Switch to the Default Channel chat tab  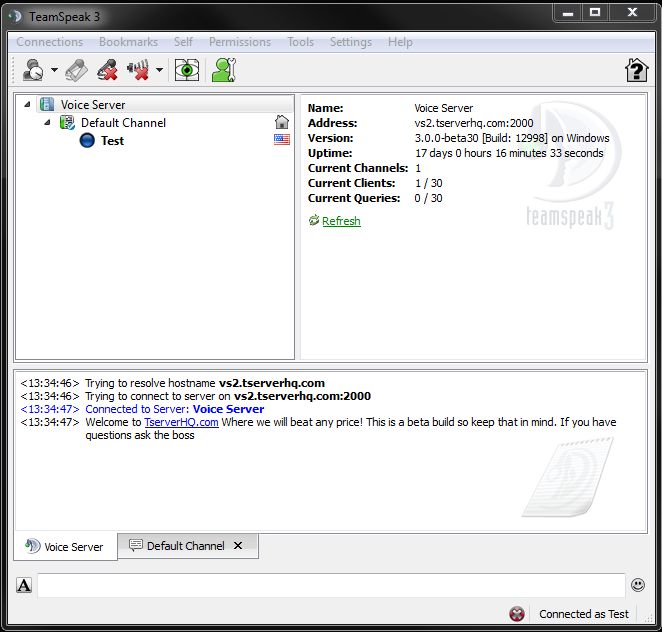coord(188,546)
